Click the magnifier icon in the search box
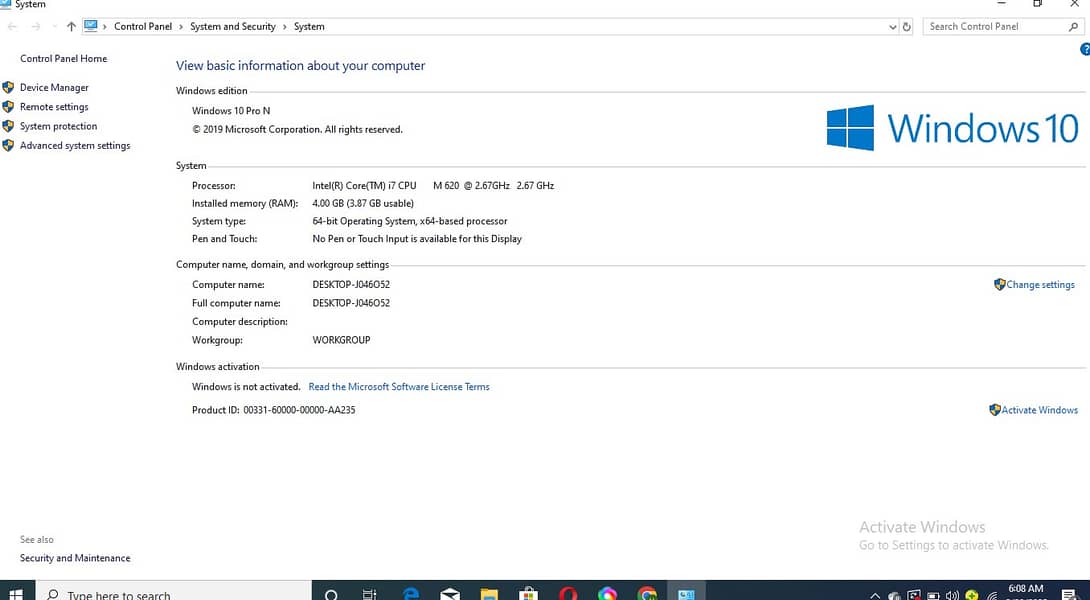 (1073, 26)
